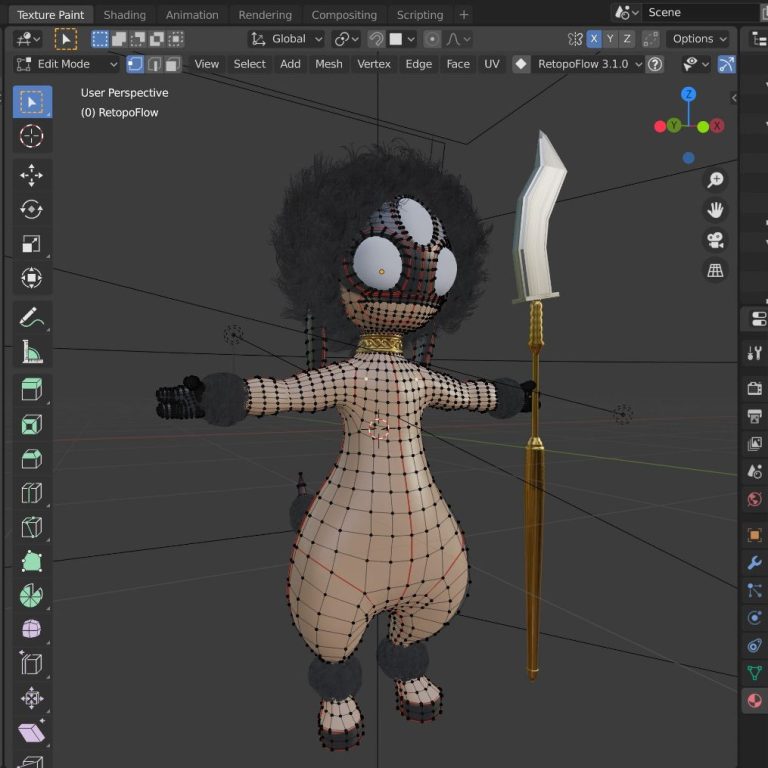
Task: Expand Global transform orientation dropdown
Action: point(286,39)
